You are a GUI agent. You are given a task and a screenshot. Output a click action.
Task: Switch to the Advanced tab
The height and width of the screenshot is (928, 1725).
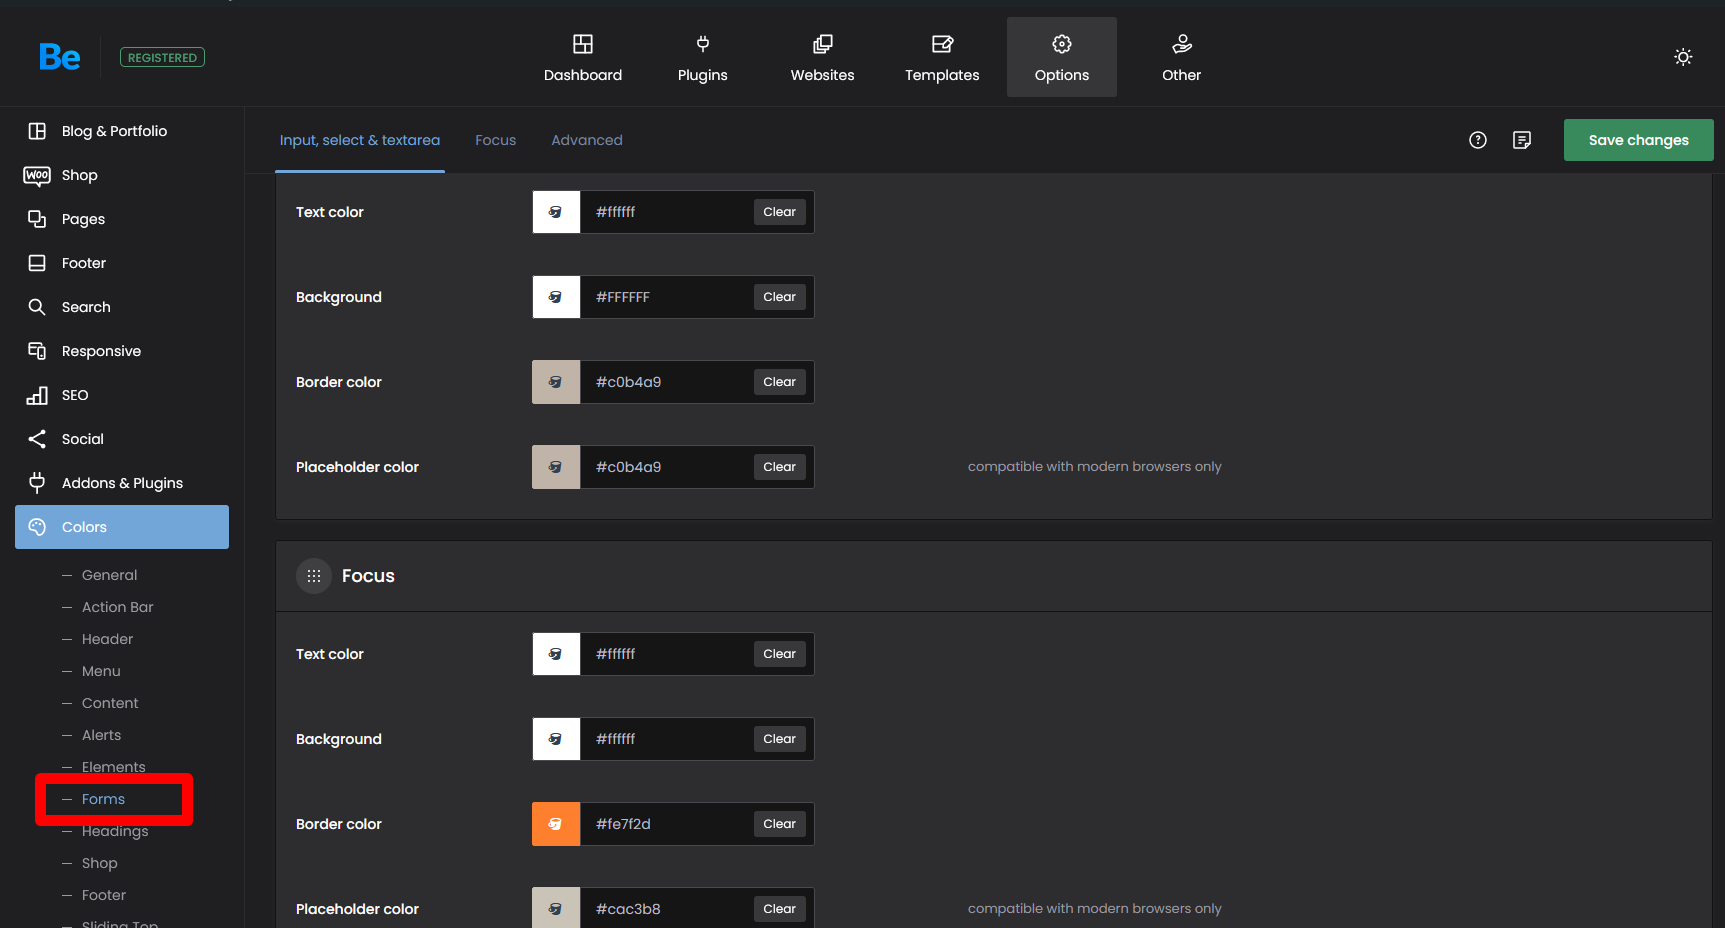coord(587,140)
